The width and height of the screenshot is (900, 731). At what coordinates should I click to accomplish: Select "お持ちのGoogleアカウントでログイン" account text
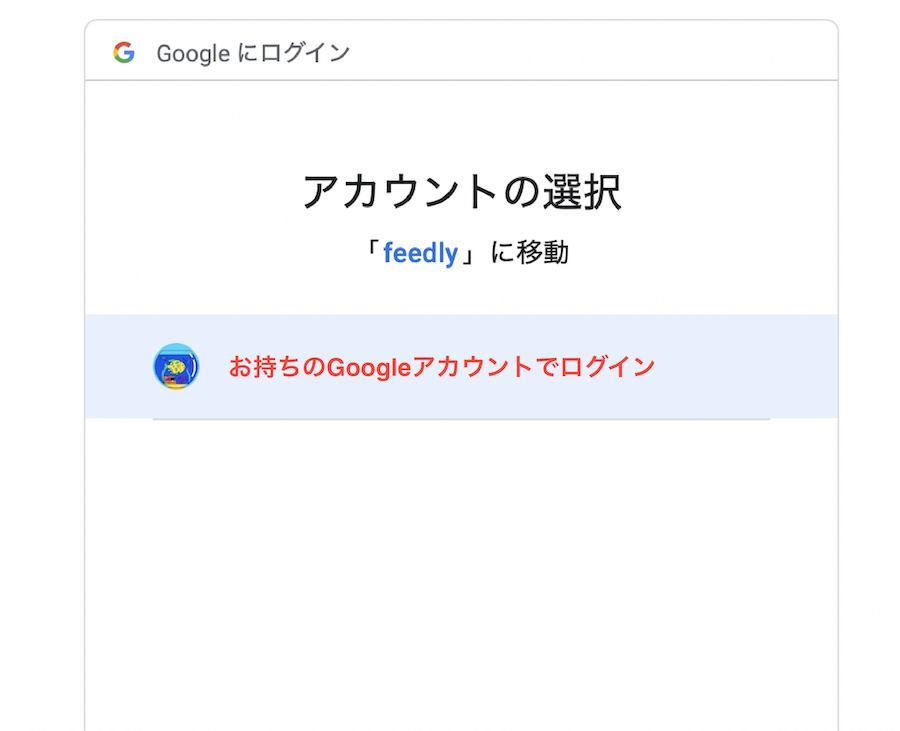[x=441, y=367]
